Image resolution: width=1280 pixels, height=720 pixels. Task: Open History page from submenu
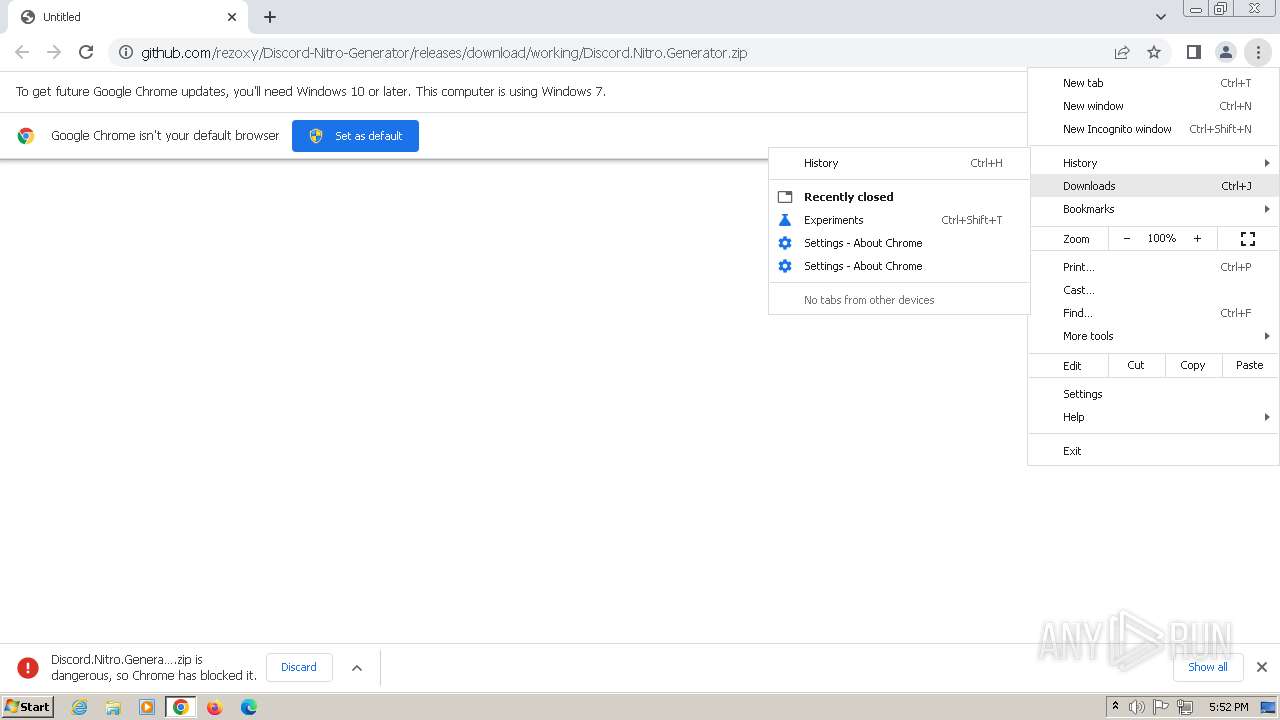coord(899,163)
